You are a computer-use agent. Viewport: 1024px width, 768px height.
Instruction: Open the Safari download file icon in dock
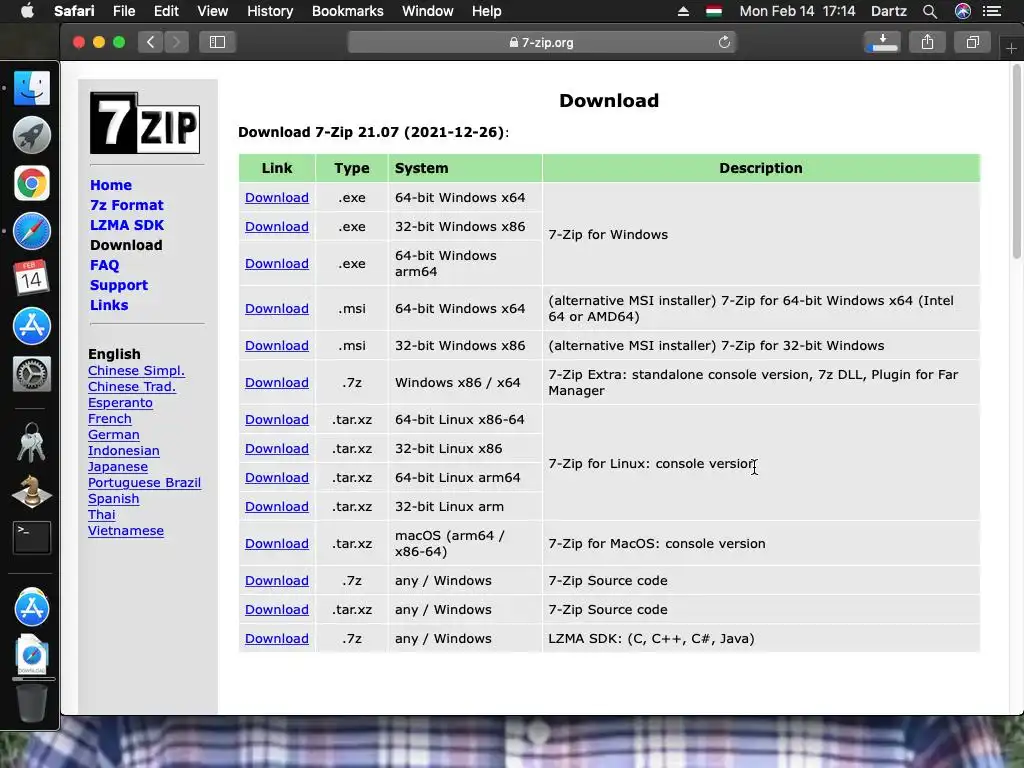coord(31,654)
